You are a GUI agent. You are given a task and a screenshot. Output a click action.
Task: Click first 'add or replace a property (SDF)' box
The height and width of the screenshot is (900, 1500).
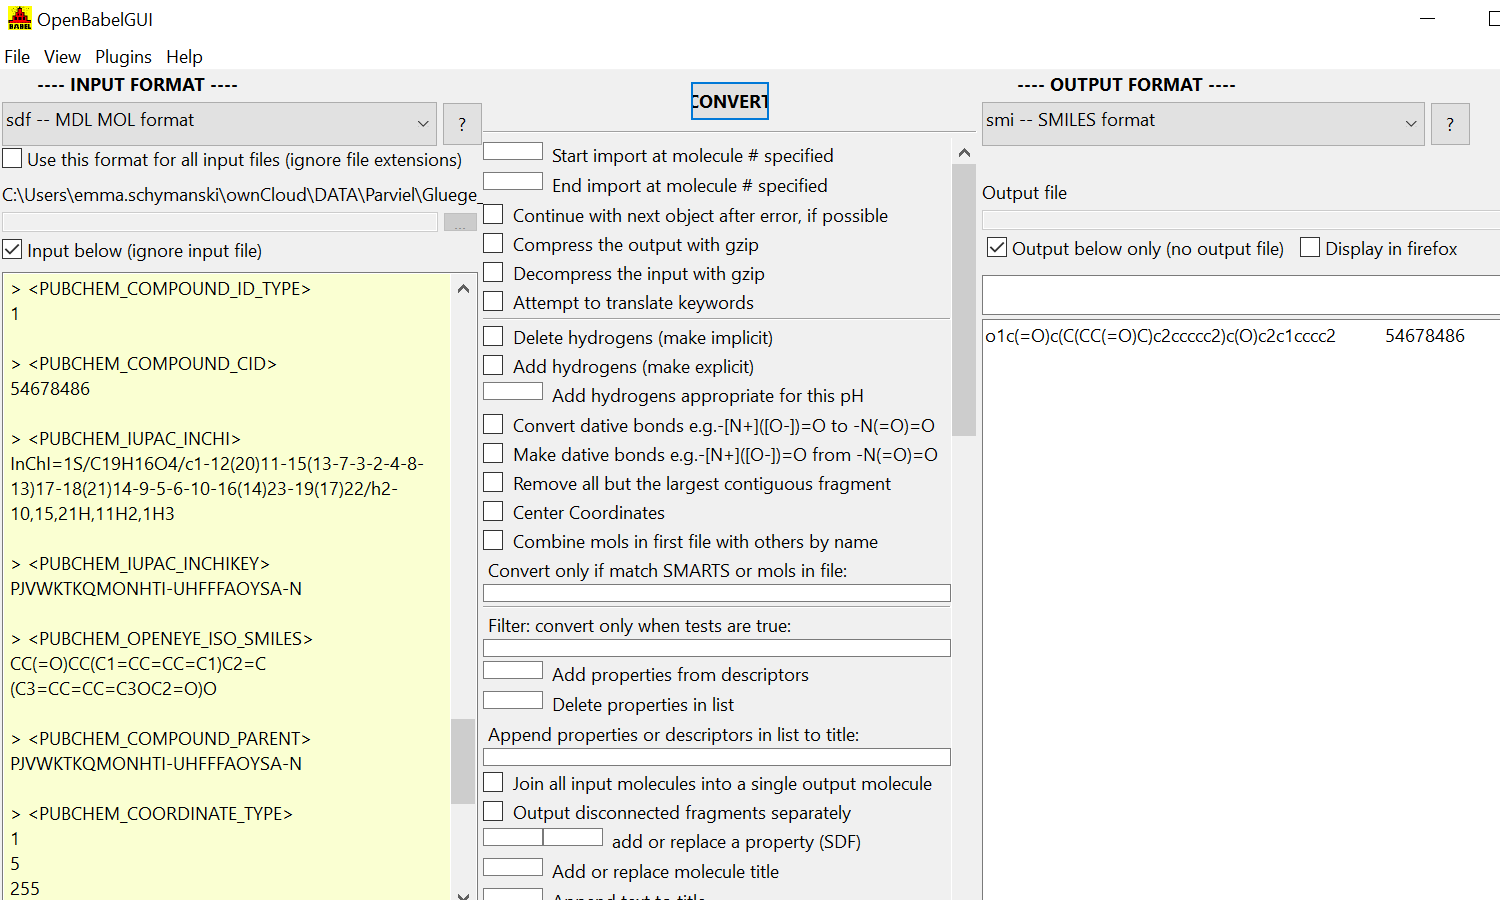[x=513, y=837]
